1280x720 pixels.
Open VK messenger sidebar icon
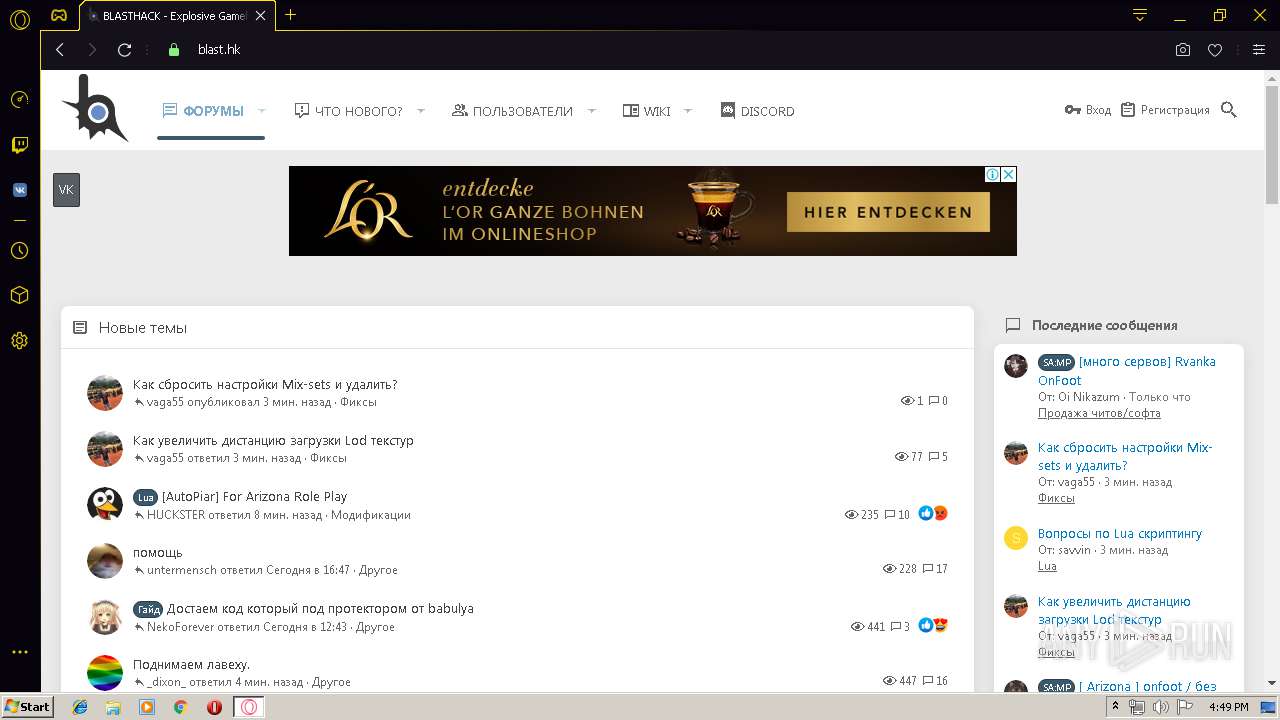19,190
